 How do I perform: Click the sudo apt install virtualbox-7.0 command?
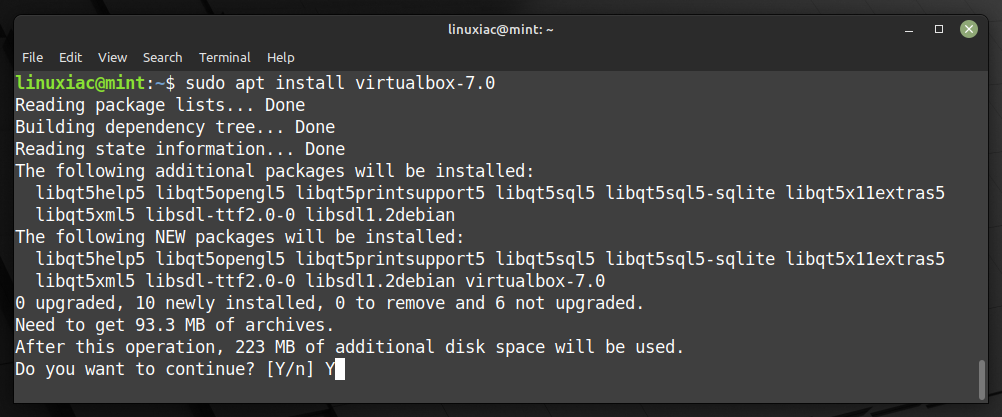coord(340,83)
